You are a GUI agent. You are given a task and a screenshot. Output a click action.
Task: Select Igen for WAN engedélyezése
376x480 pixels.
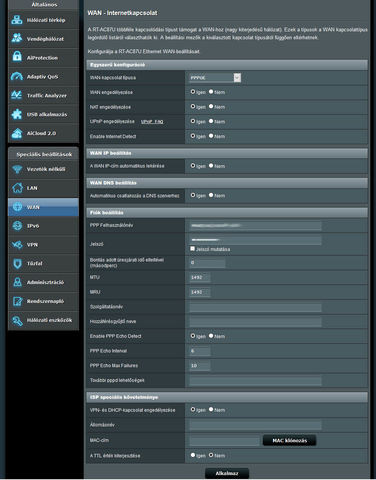coord(193,91)
